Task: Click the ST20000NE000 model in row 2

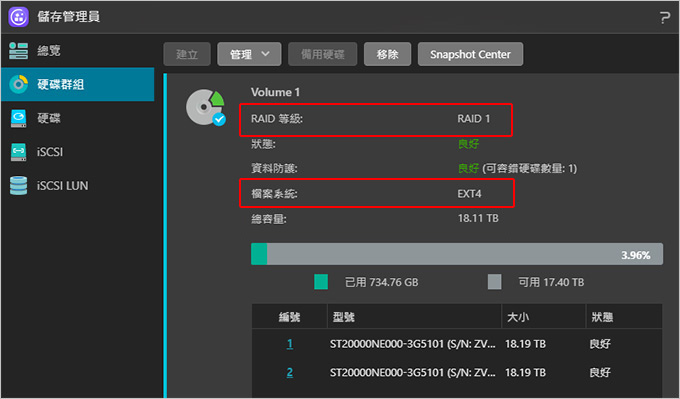Action: 412,373
